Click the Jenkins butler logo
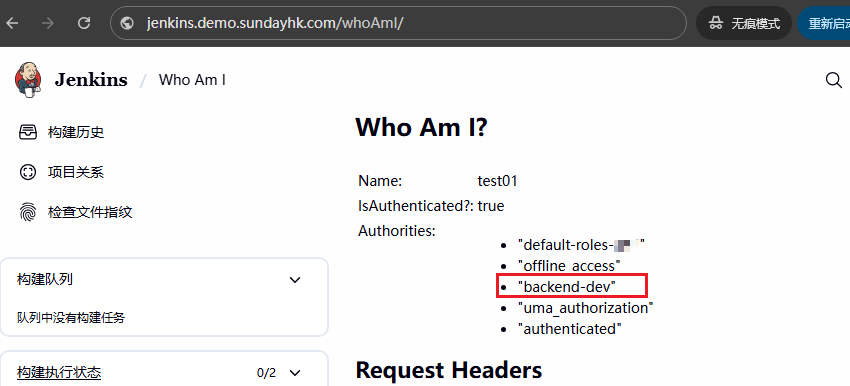 [28, 80]
